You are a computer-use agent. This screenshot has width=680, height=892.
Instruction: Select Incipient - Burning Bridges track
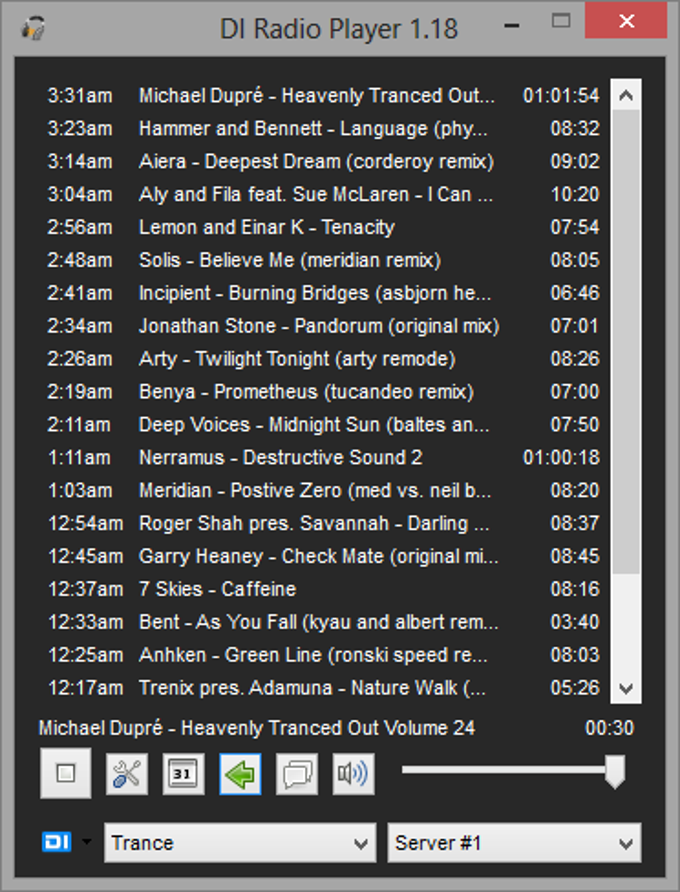pyautogui.click(x=323, y=294)
